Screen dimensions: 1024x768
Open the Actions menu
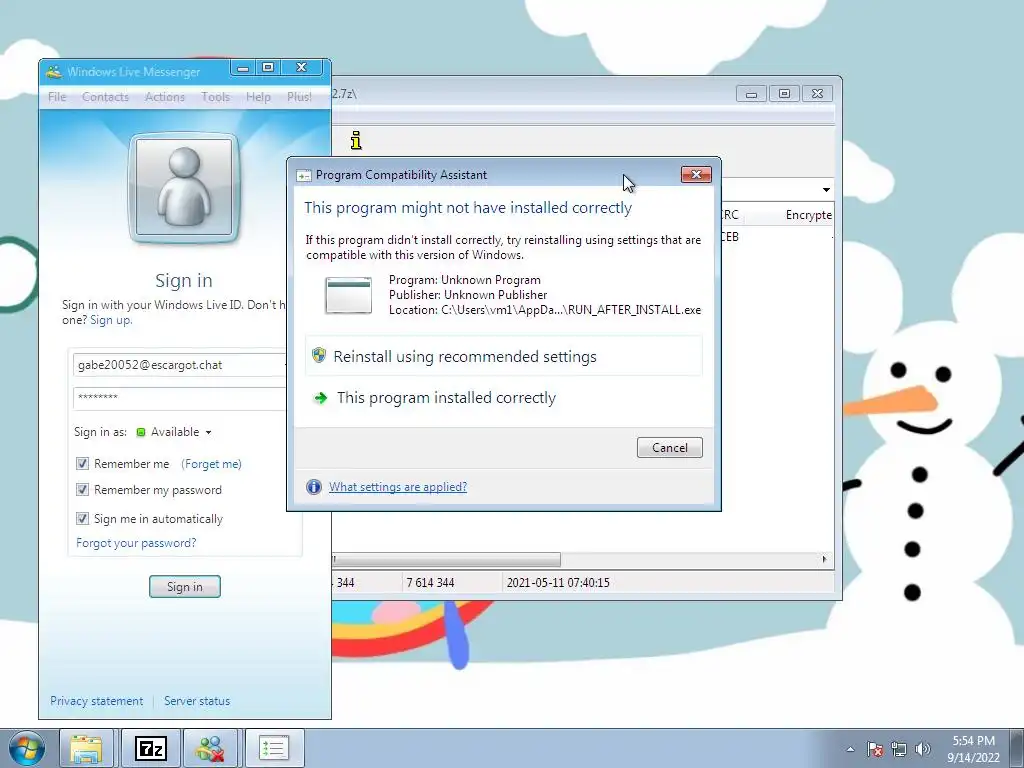point(165,97)
